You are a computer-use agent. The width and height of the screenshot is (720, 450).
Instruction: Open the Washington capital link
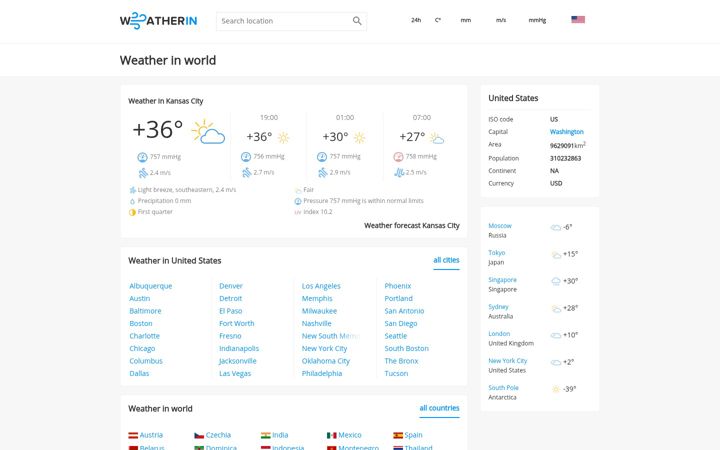click(x=567, y=132)
